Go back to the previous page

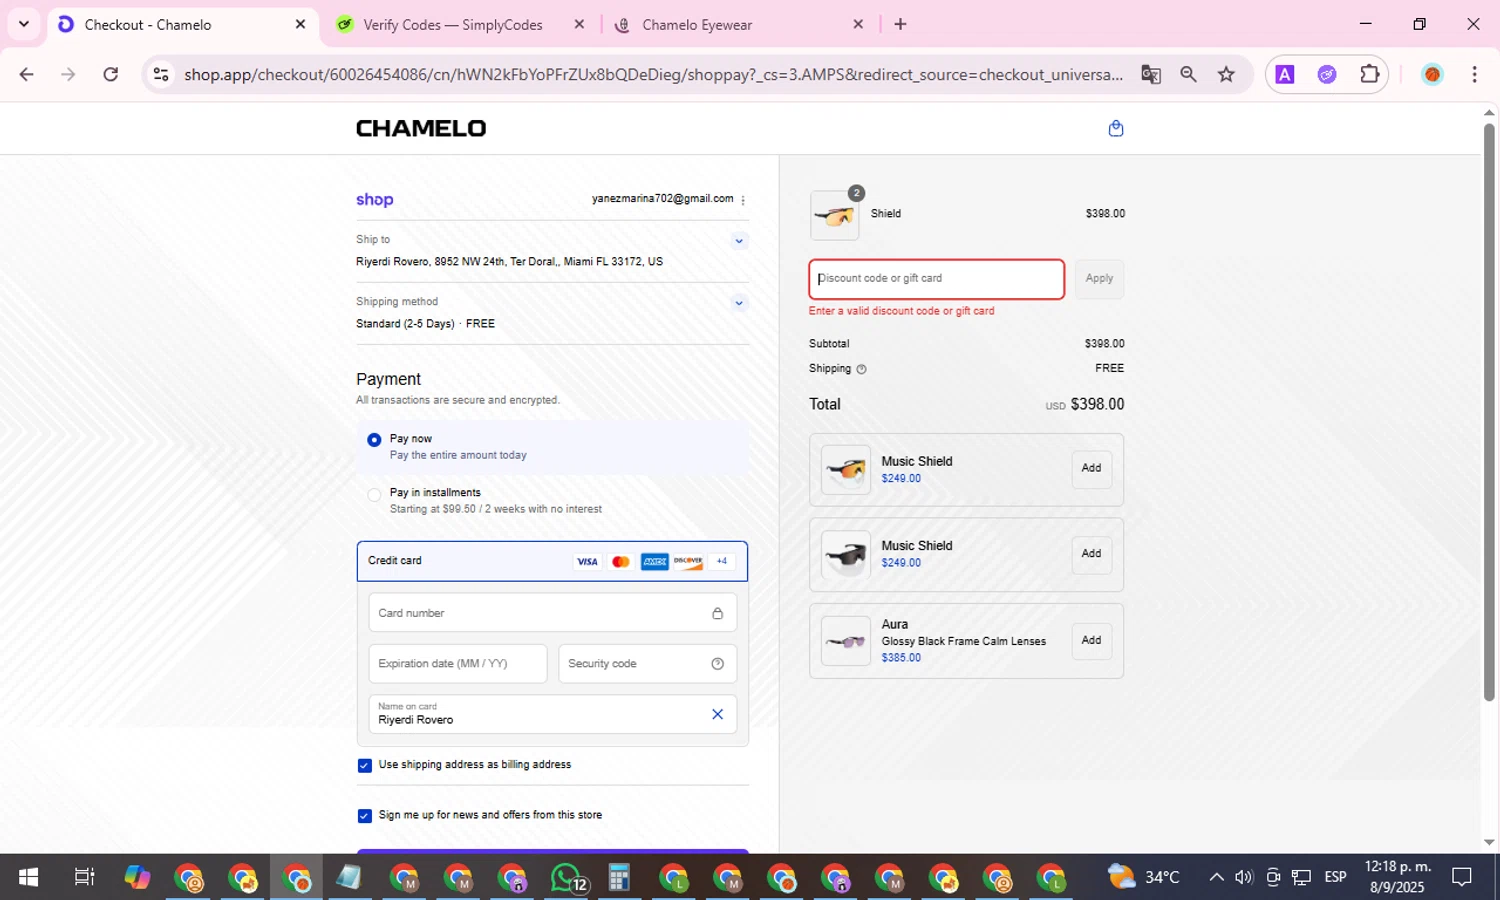point(27,74)
